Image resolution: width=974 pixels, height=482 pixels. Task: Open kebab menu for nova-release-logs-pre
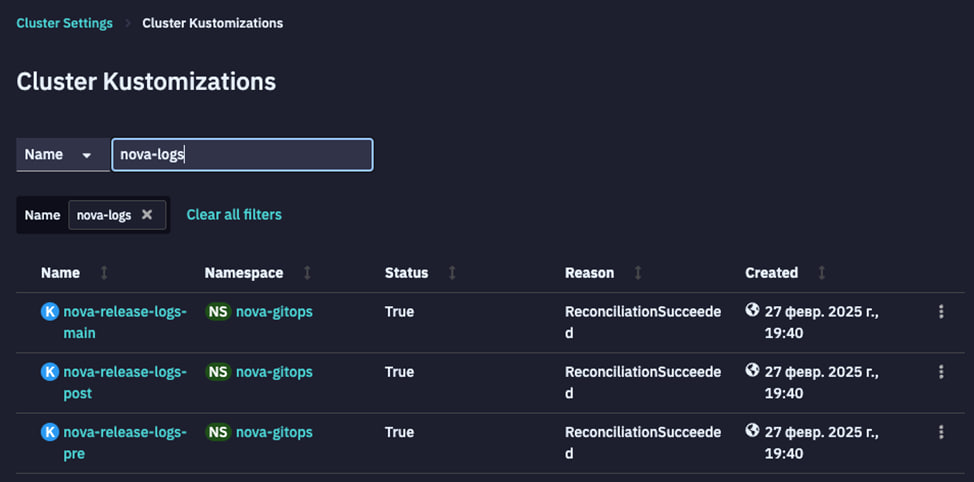(x=941, y=432)
